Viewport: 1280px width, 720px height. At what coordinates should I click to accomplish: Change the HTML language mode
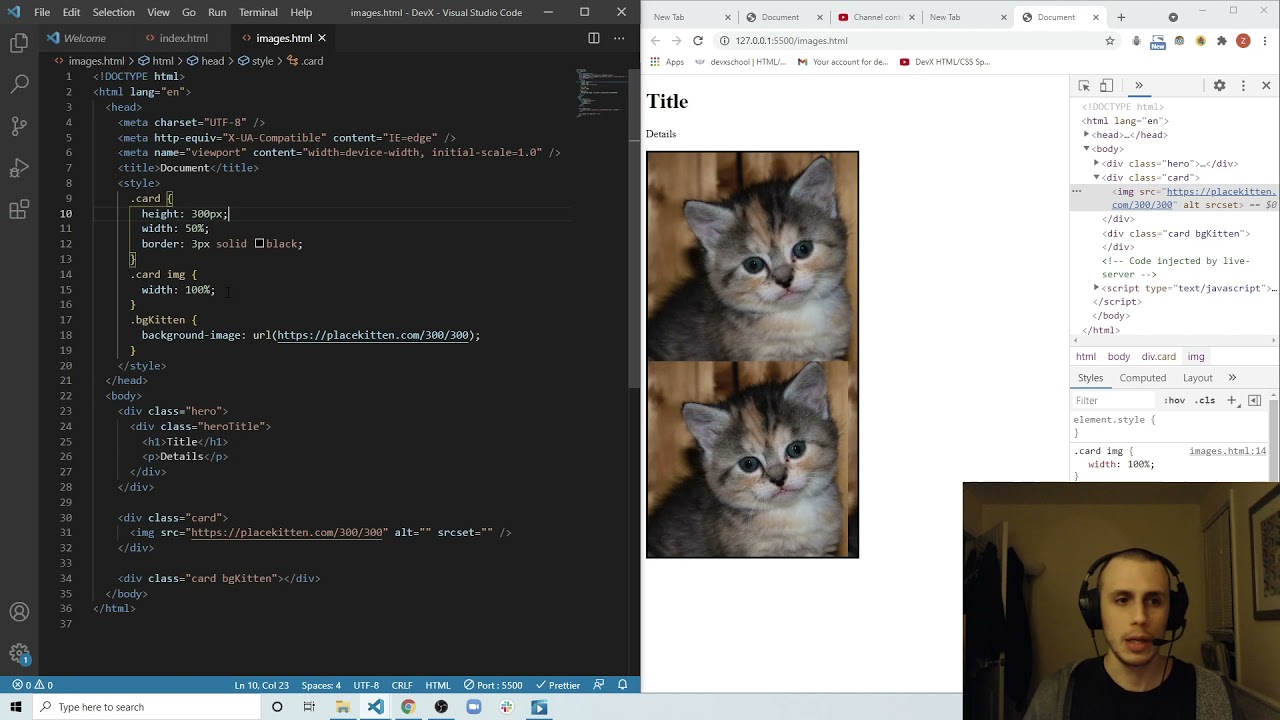[438, 685]
